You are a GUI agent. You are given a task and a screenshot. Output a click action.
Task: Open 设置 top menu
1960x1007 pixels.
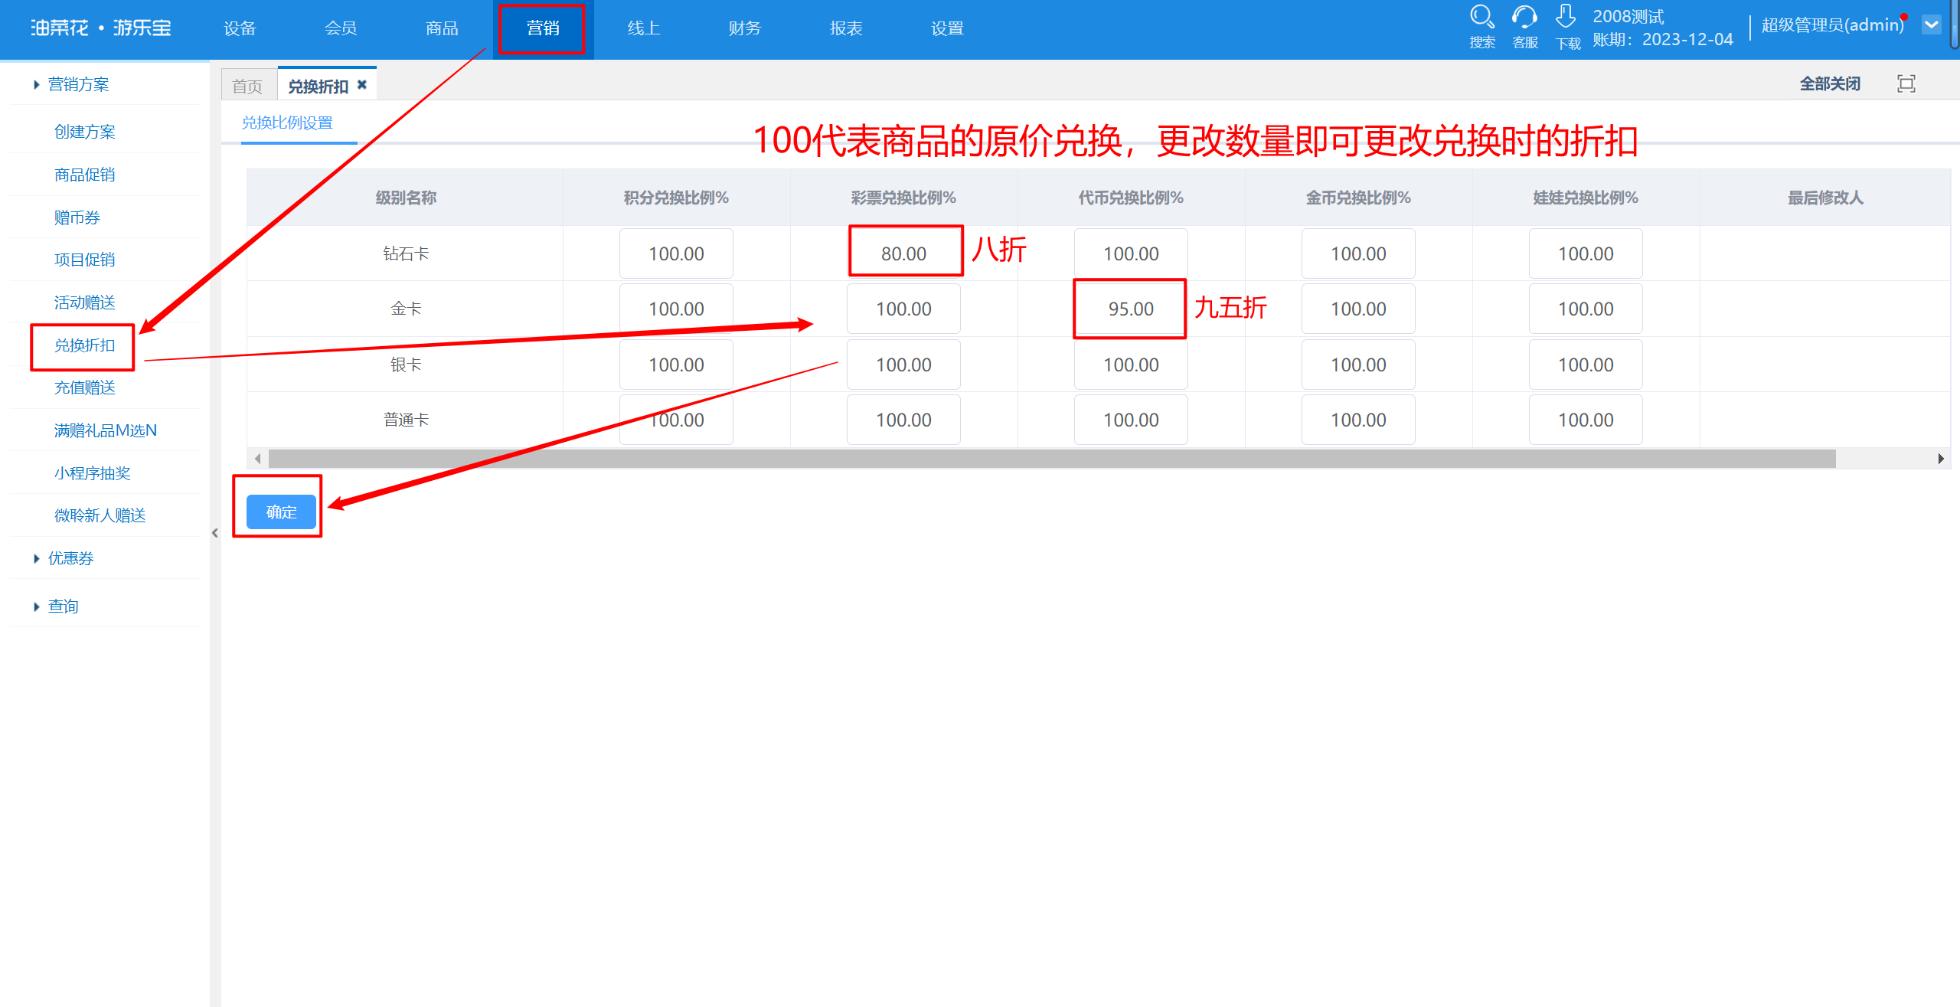947,28
